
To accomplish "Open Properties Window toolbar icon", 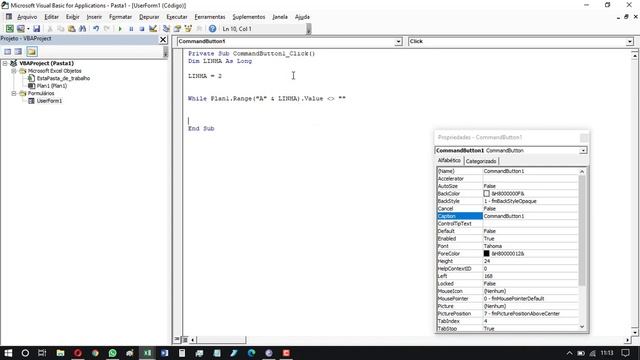I will point(177,29).
